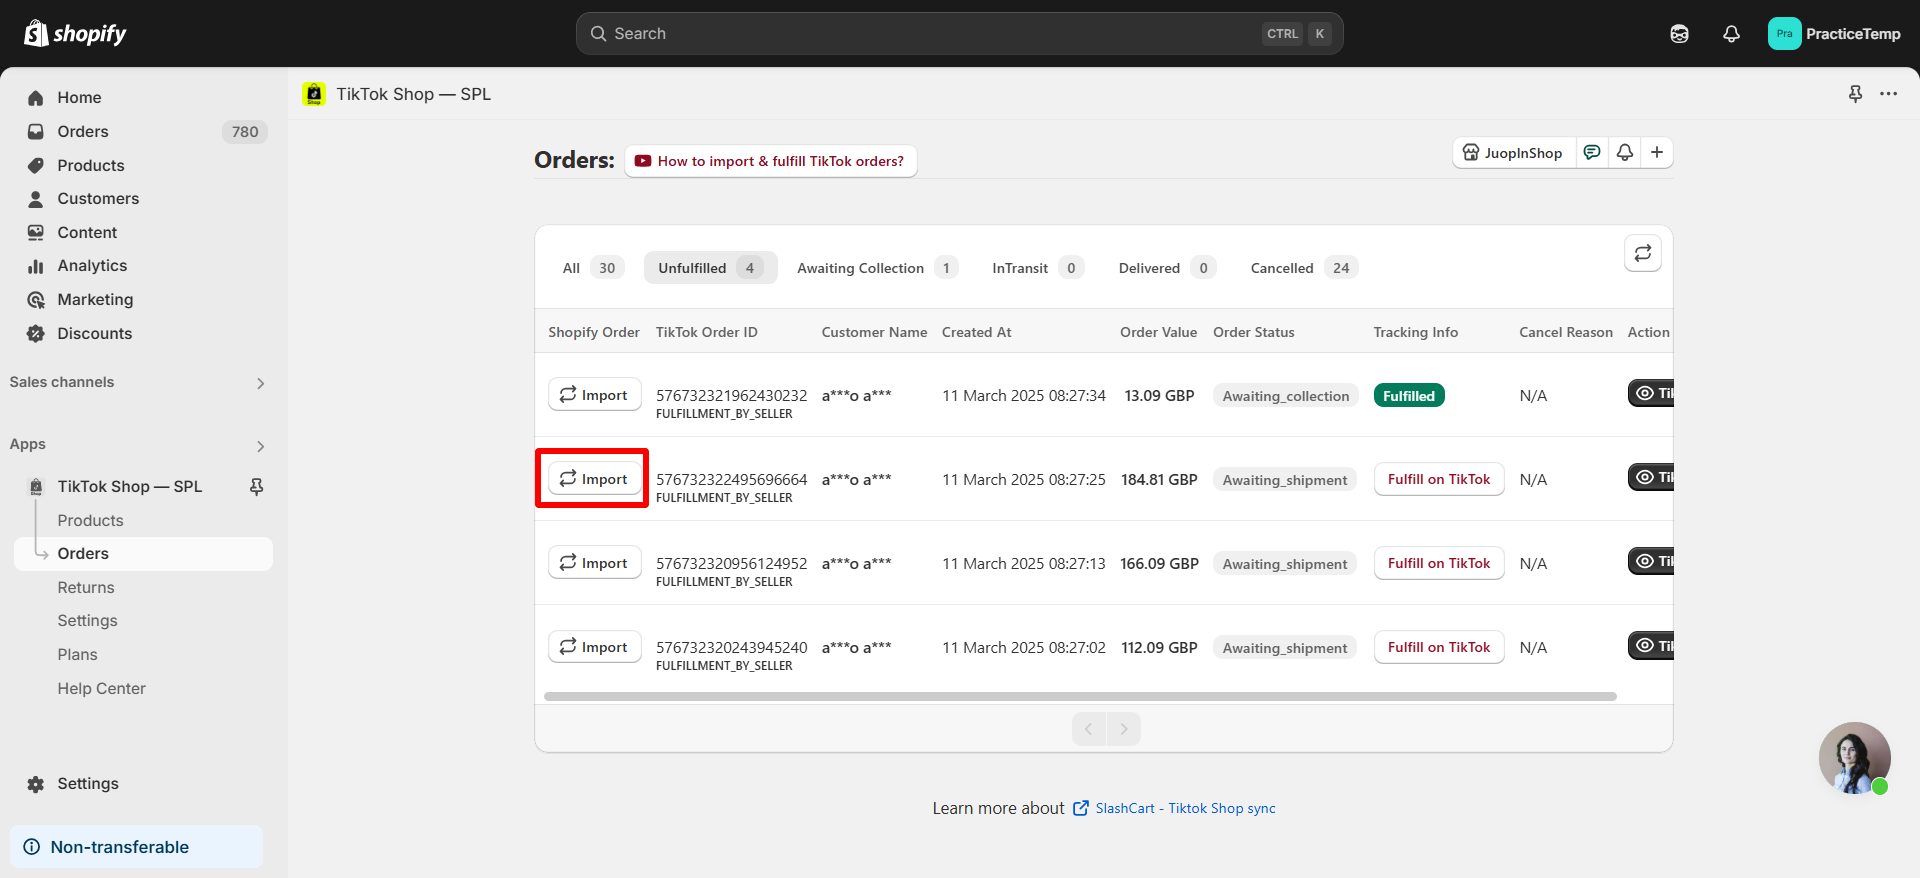Import order 576732320243945240
The image size is (1920, 878).
[594, 647]
